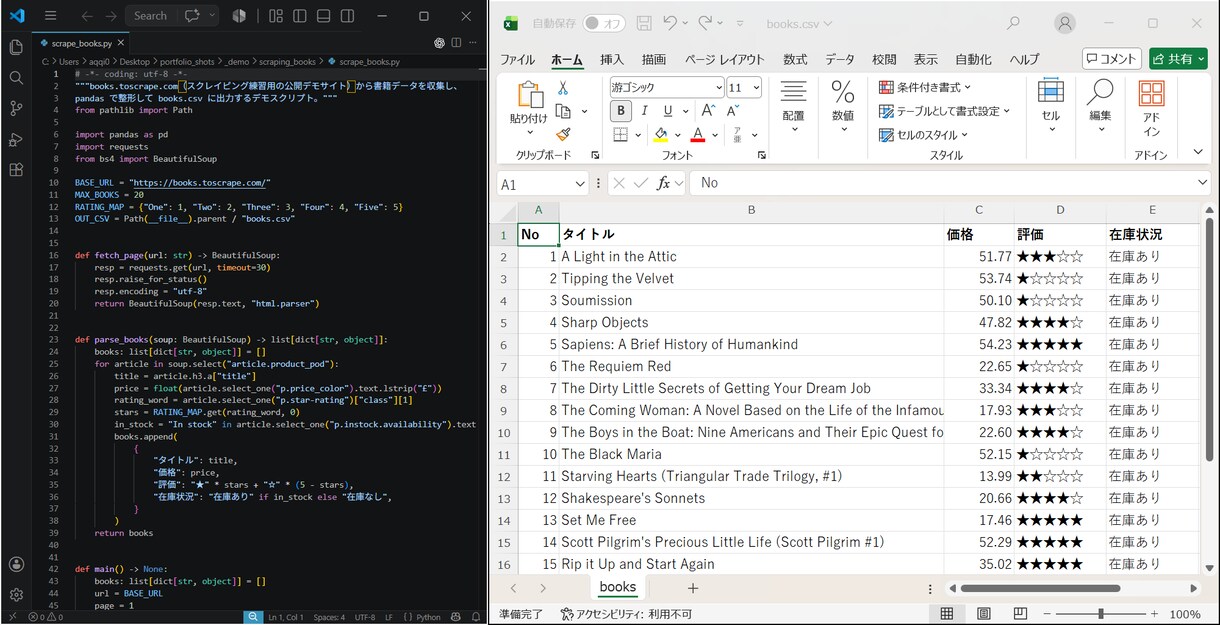Click the Python language mode in status bar
1220x625 pixels.
click(428, 617)
